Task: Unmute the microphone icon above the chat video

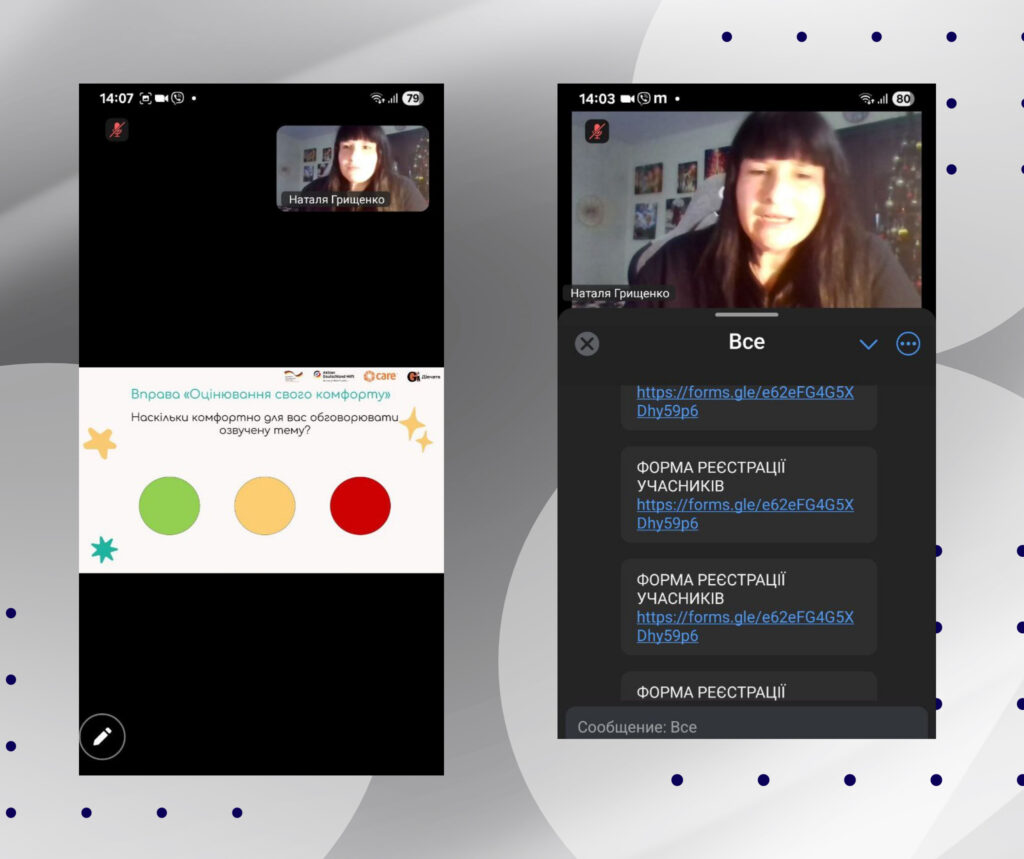Action: point(597,131)
